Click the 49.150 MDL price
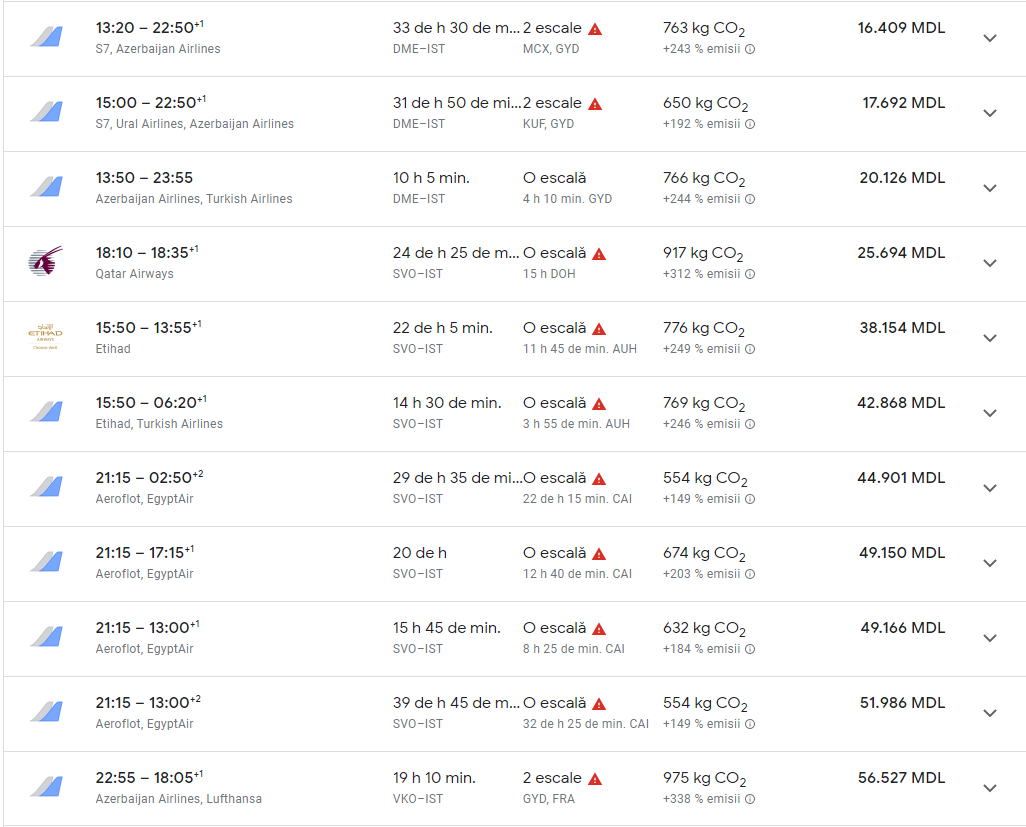The image size is (1026, 827). [x=901, y=553]
